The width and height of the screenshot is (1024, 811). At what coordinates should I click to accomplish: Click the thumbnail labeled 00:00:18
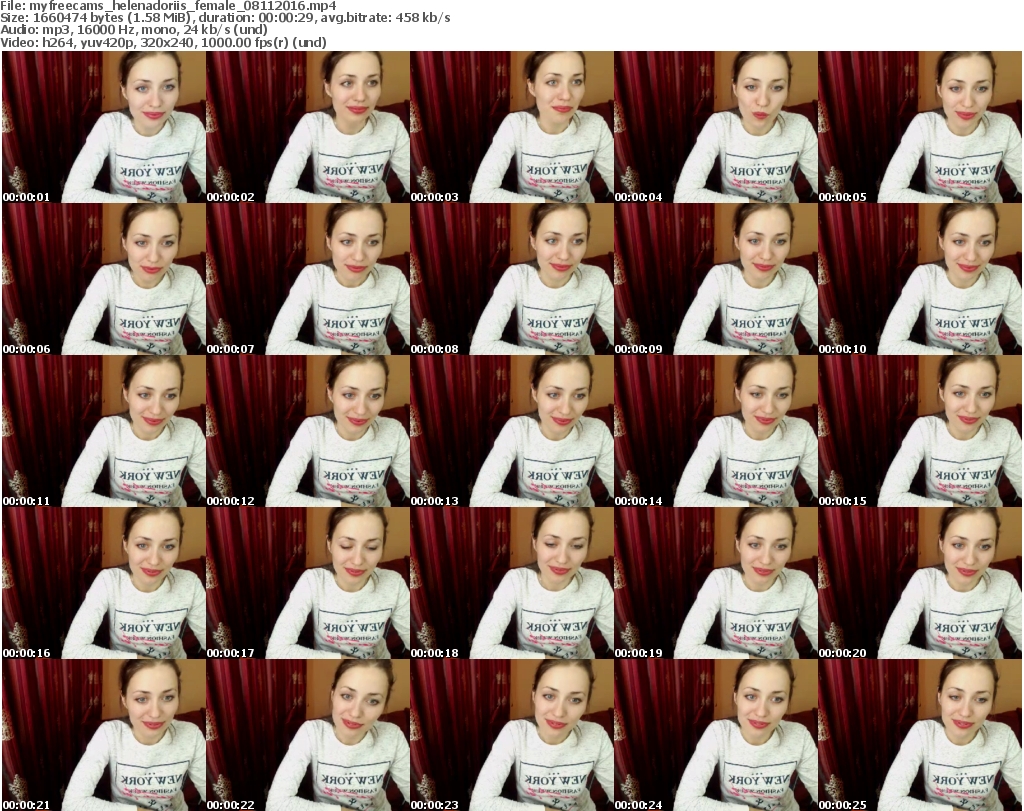[511, 583]
